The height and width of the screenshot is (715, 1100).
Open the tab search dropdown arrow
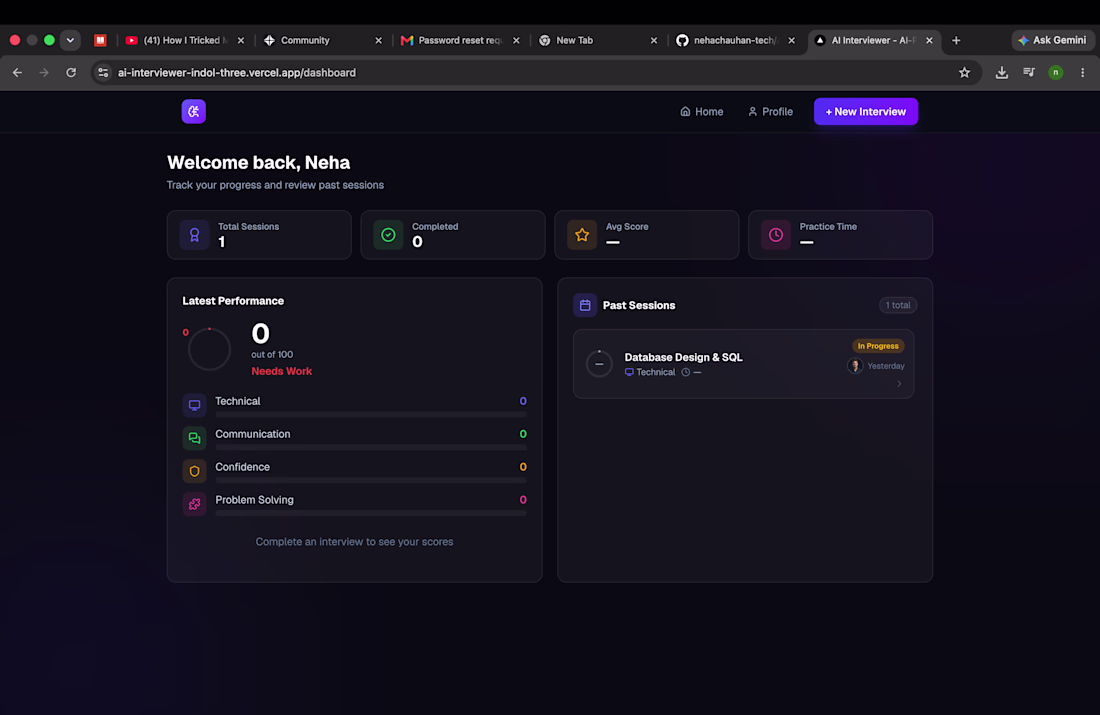click(70, 40)
